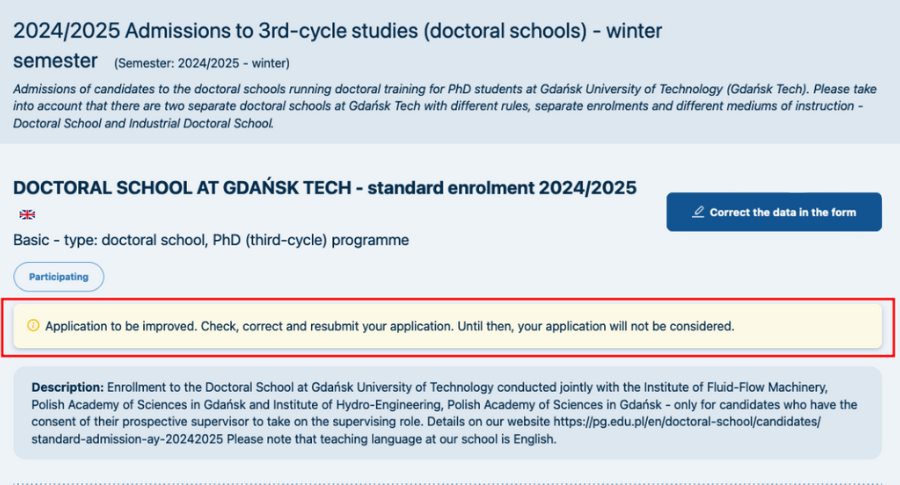This screenshot has width=900, height=485.
Task: Click the word 'semester' under the title
Action: (x=55, y=60)
